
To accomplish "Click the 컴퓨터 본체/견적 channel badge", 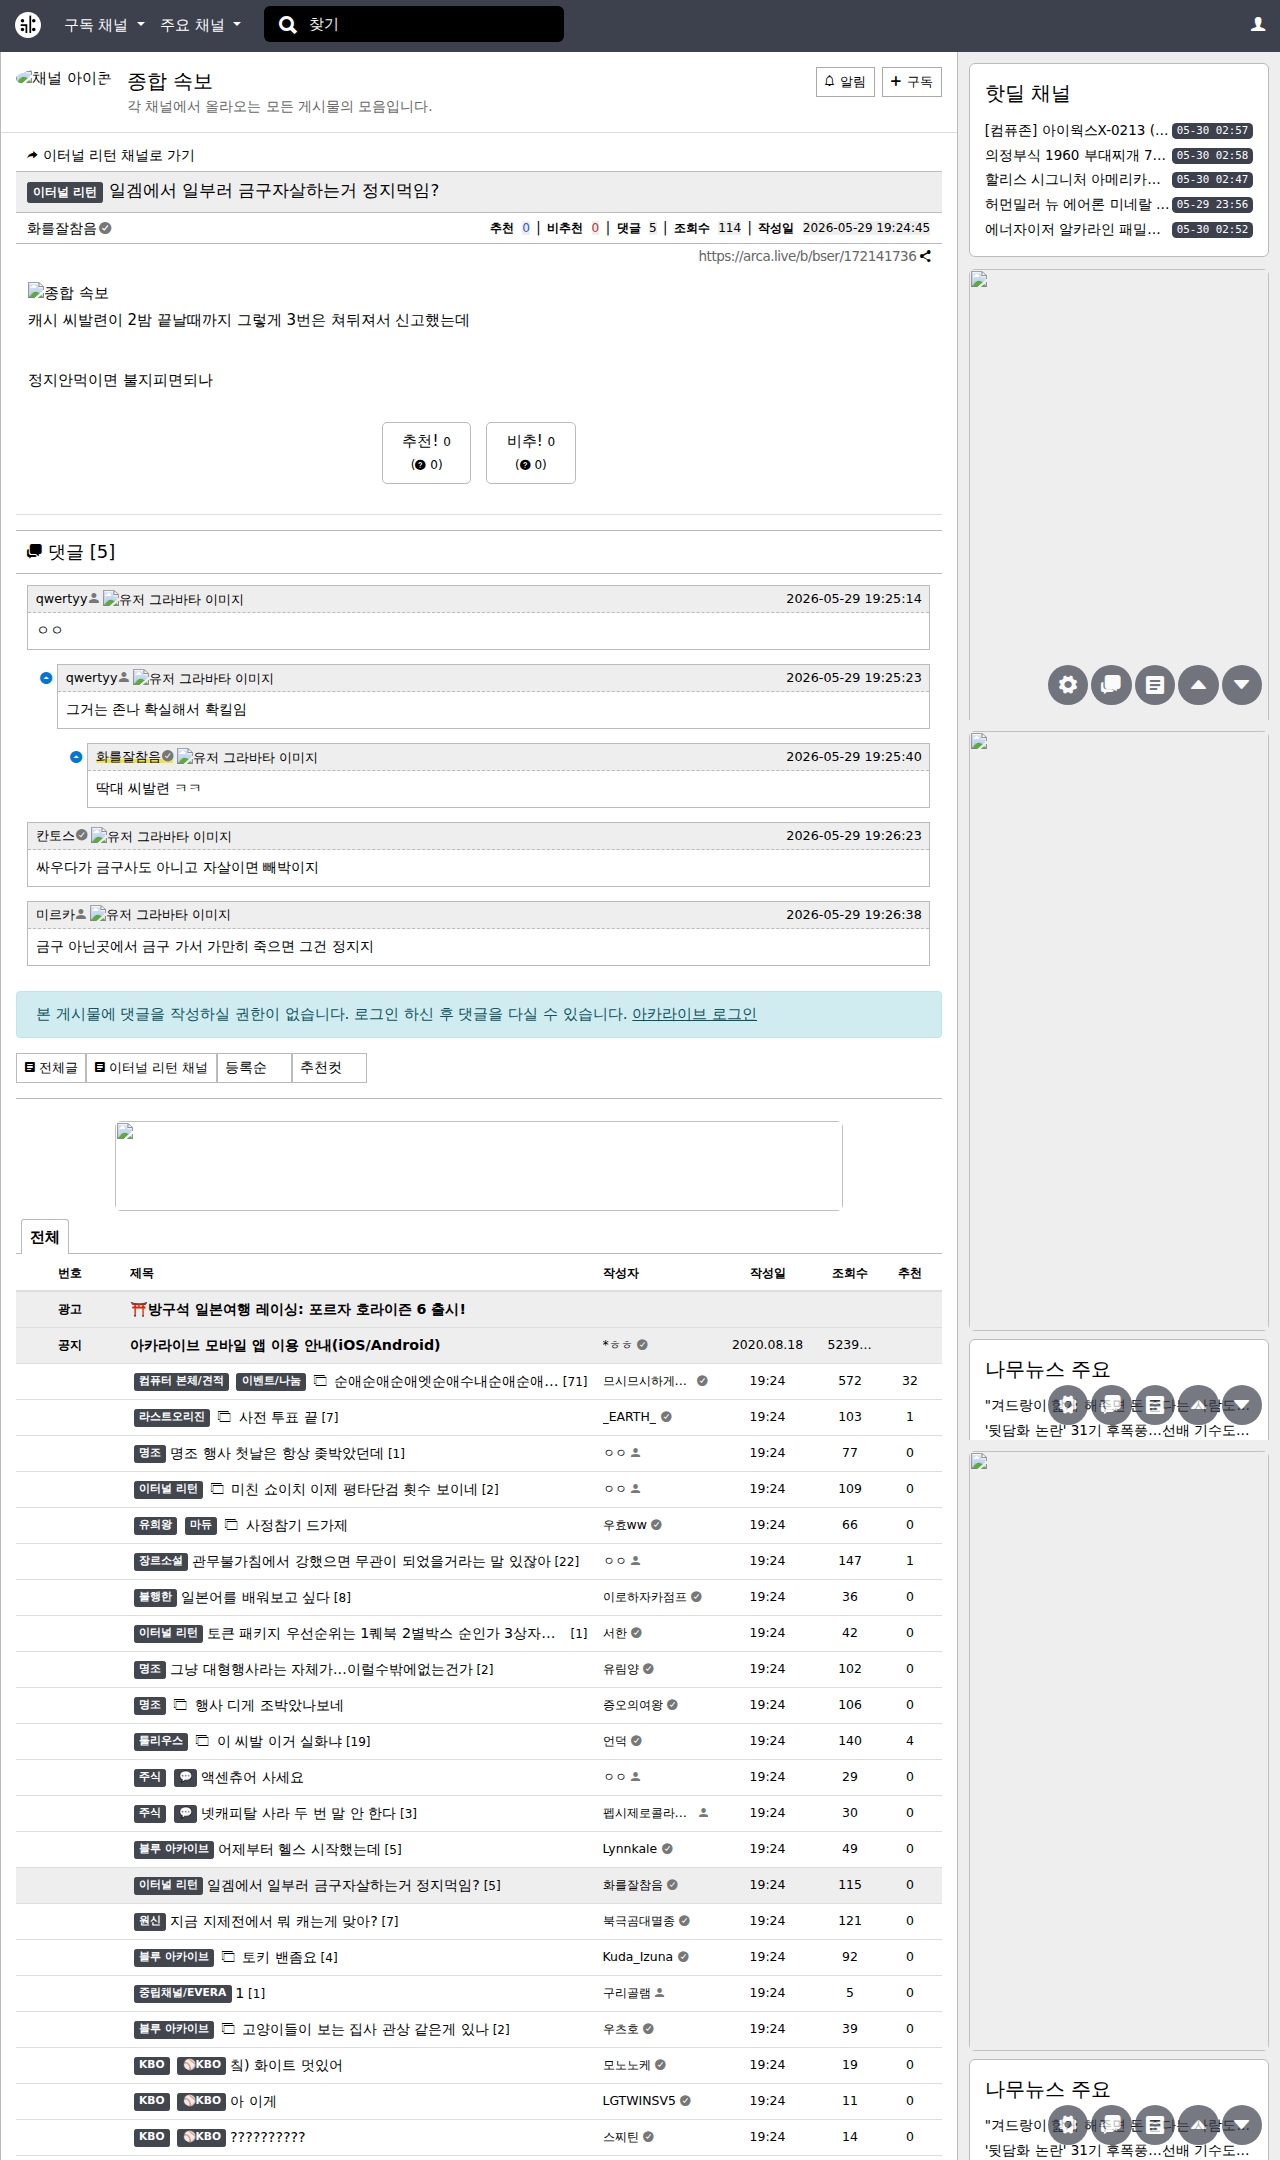I will (182, 1382).
